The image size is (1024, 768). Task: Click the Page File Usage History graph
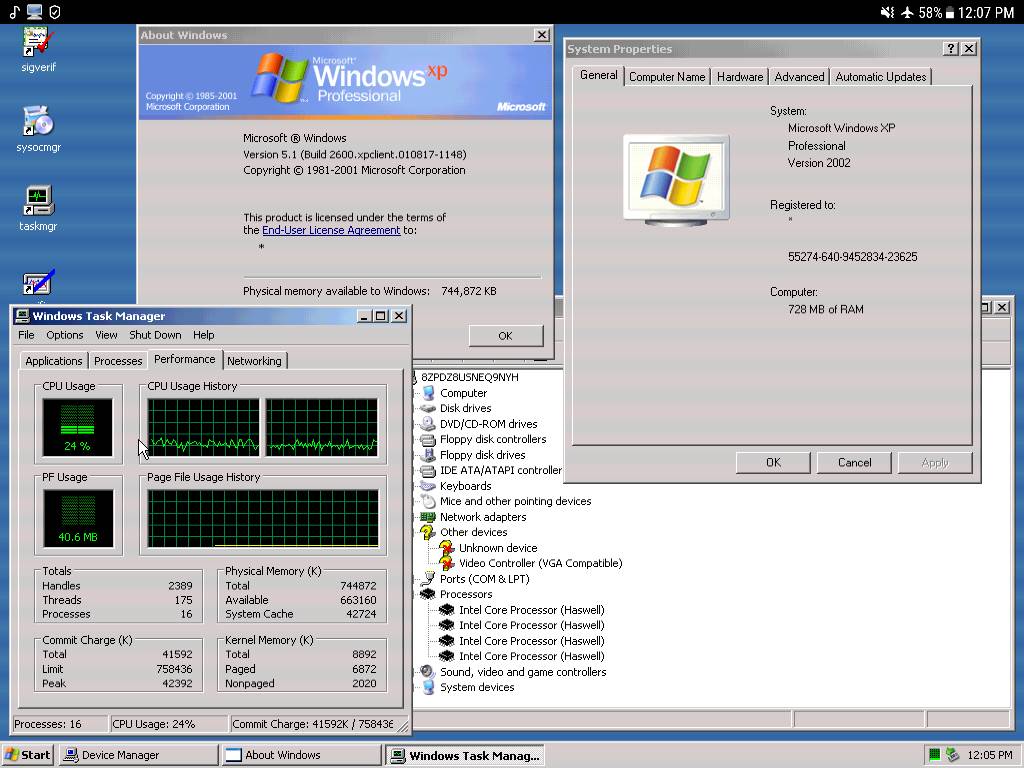click(263, 519)
